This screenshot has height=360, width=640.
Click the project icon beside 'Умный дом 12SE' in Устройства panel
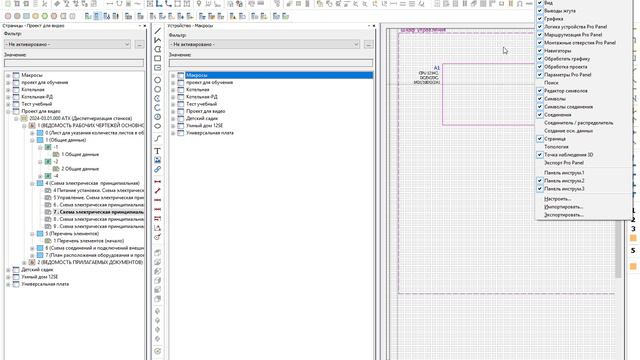pos(181,126)
